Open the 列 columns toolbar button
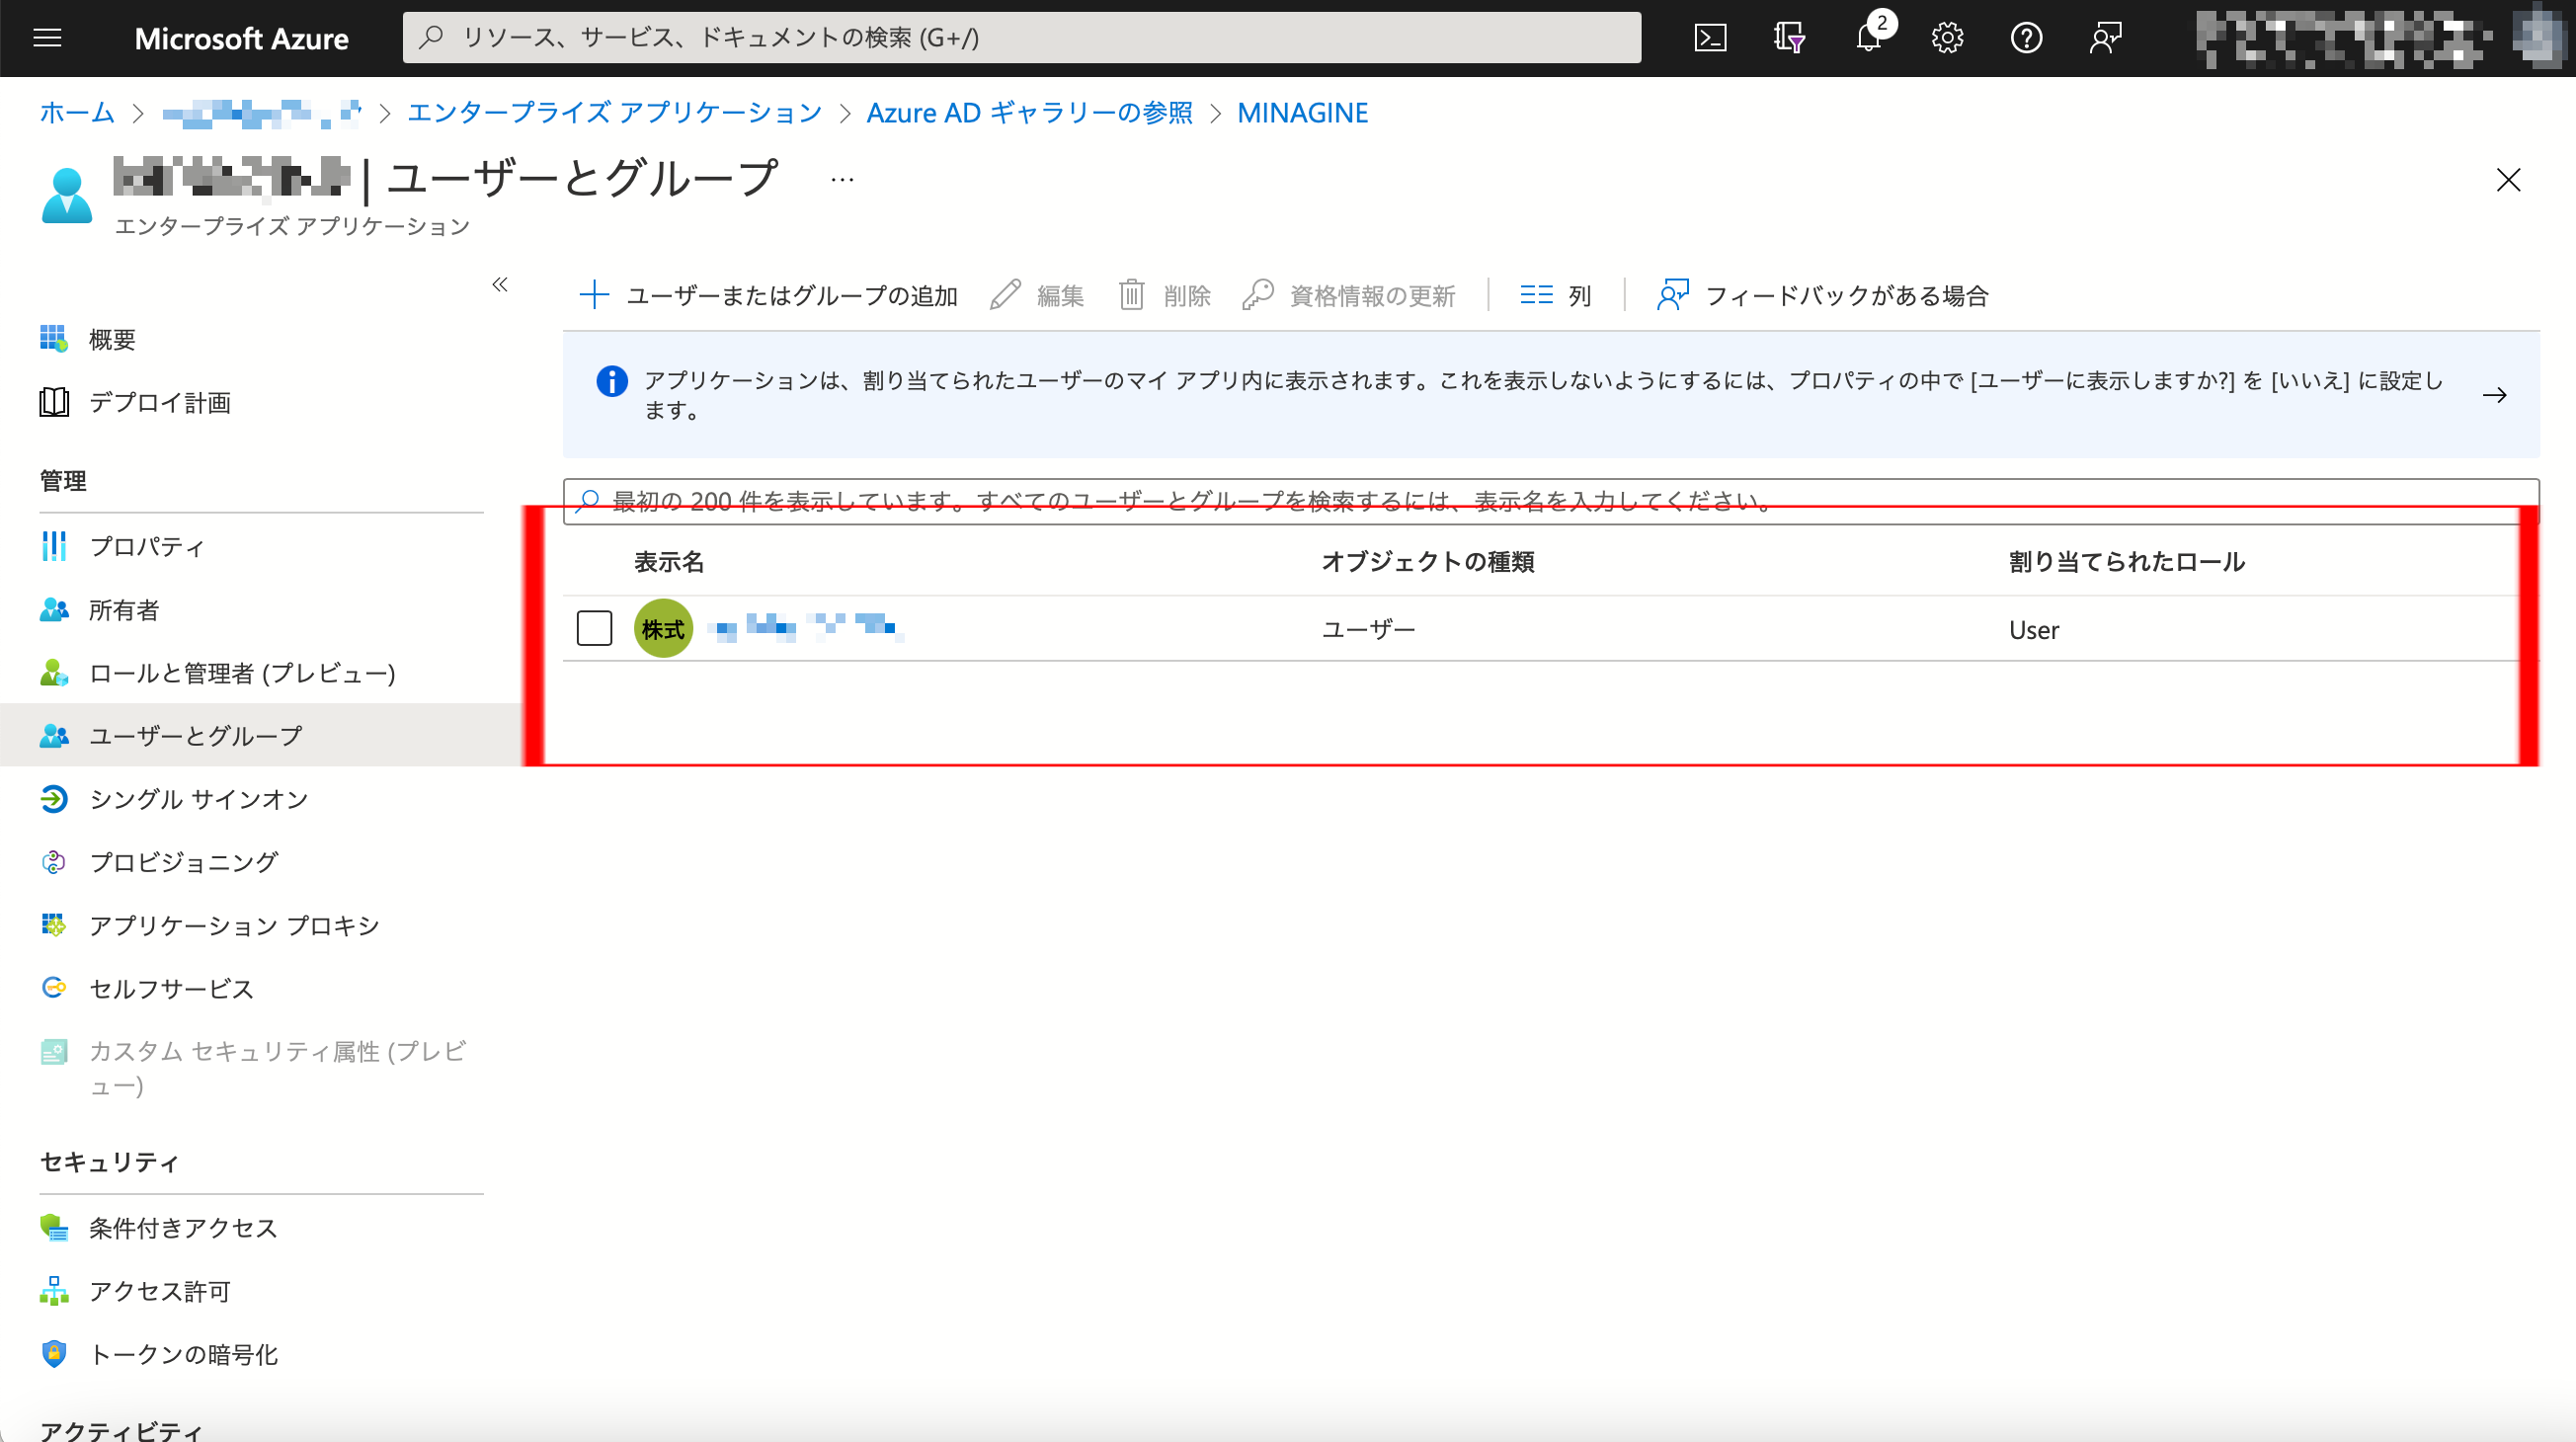 pyautogui.click(x=1556, y=295)
